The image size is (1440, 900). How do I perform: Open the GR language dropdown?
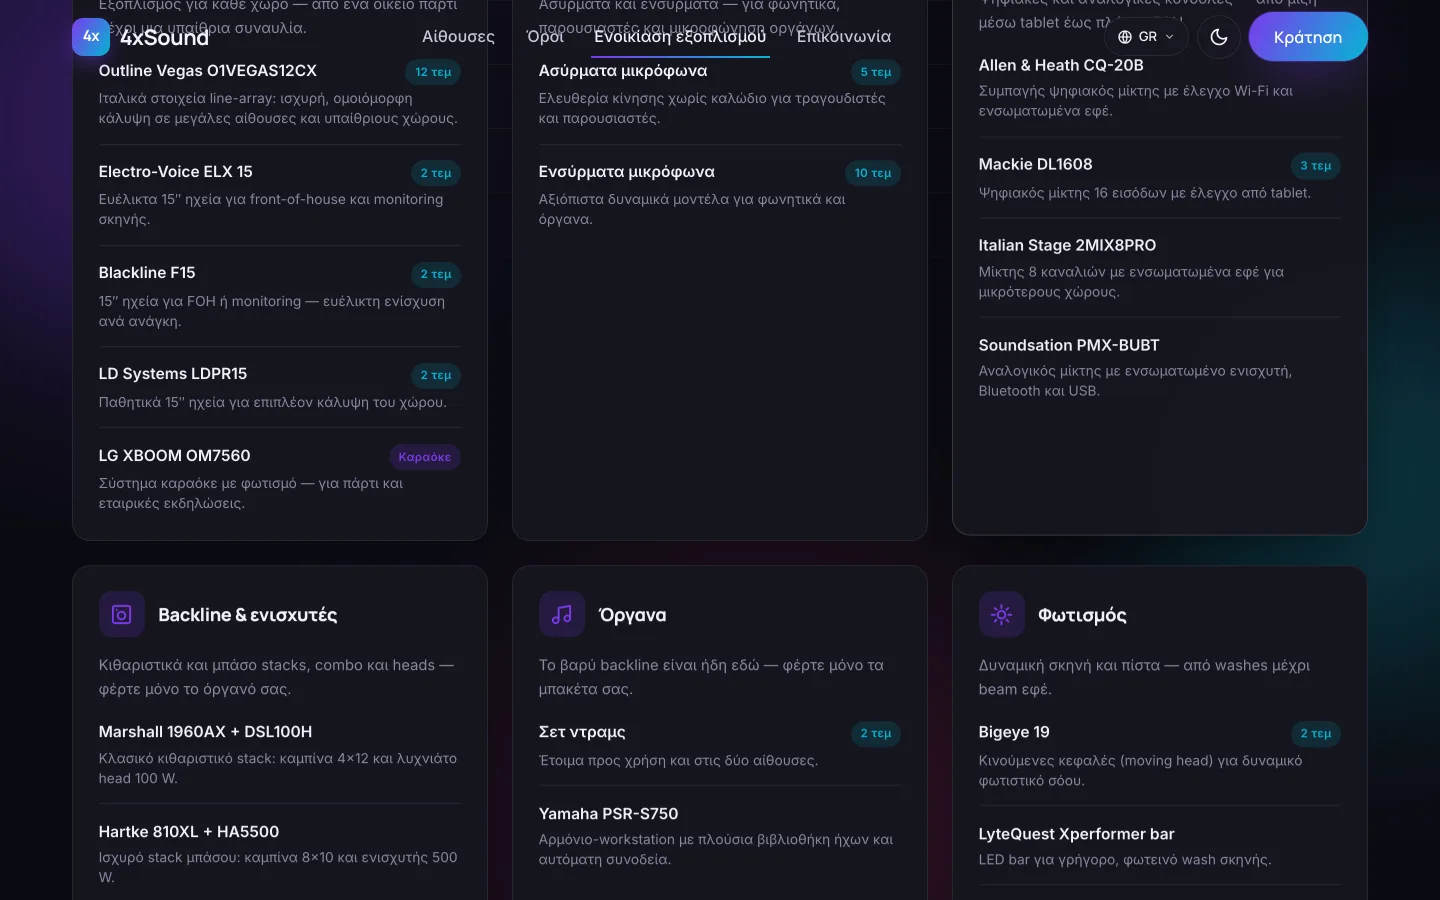[x=1146, y=37]
